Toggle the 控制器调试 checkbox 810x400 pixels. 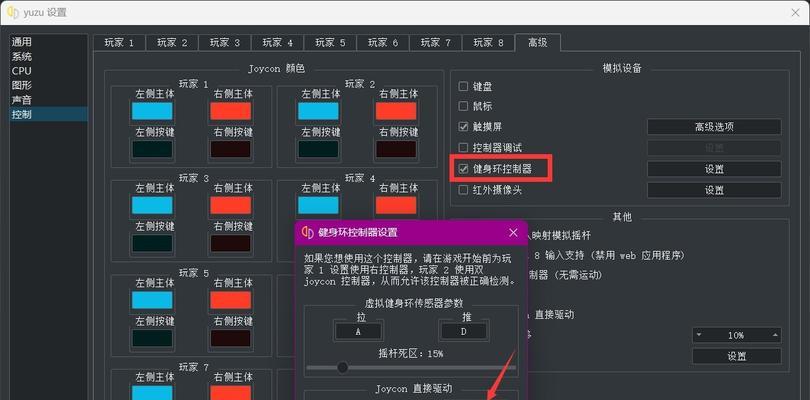(x=463, y=148)
